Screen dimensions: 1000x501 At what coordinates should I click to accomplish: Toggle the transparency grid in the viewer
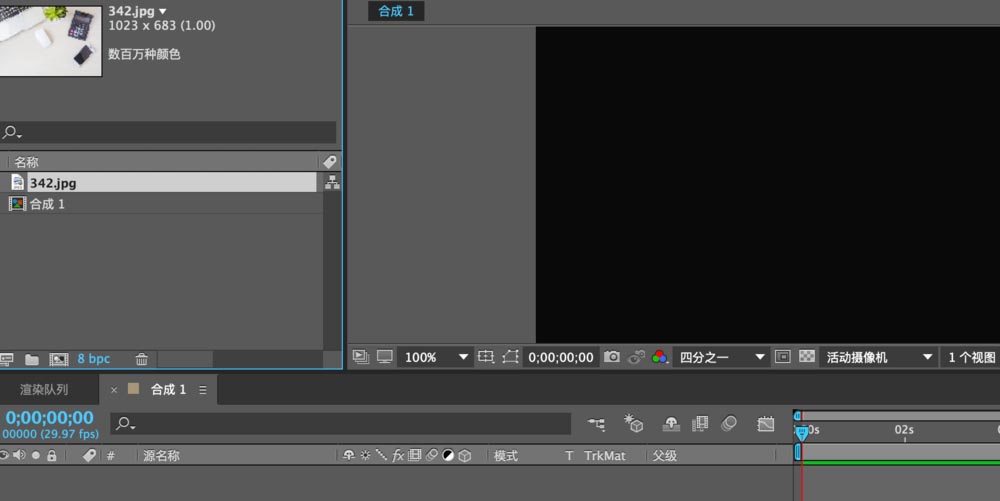(x=806, y=357)
